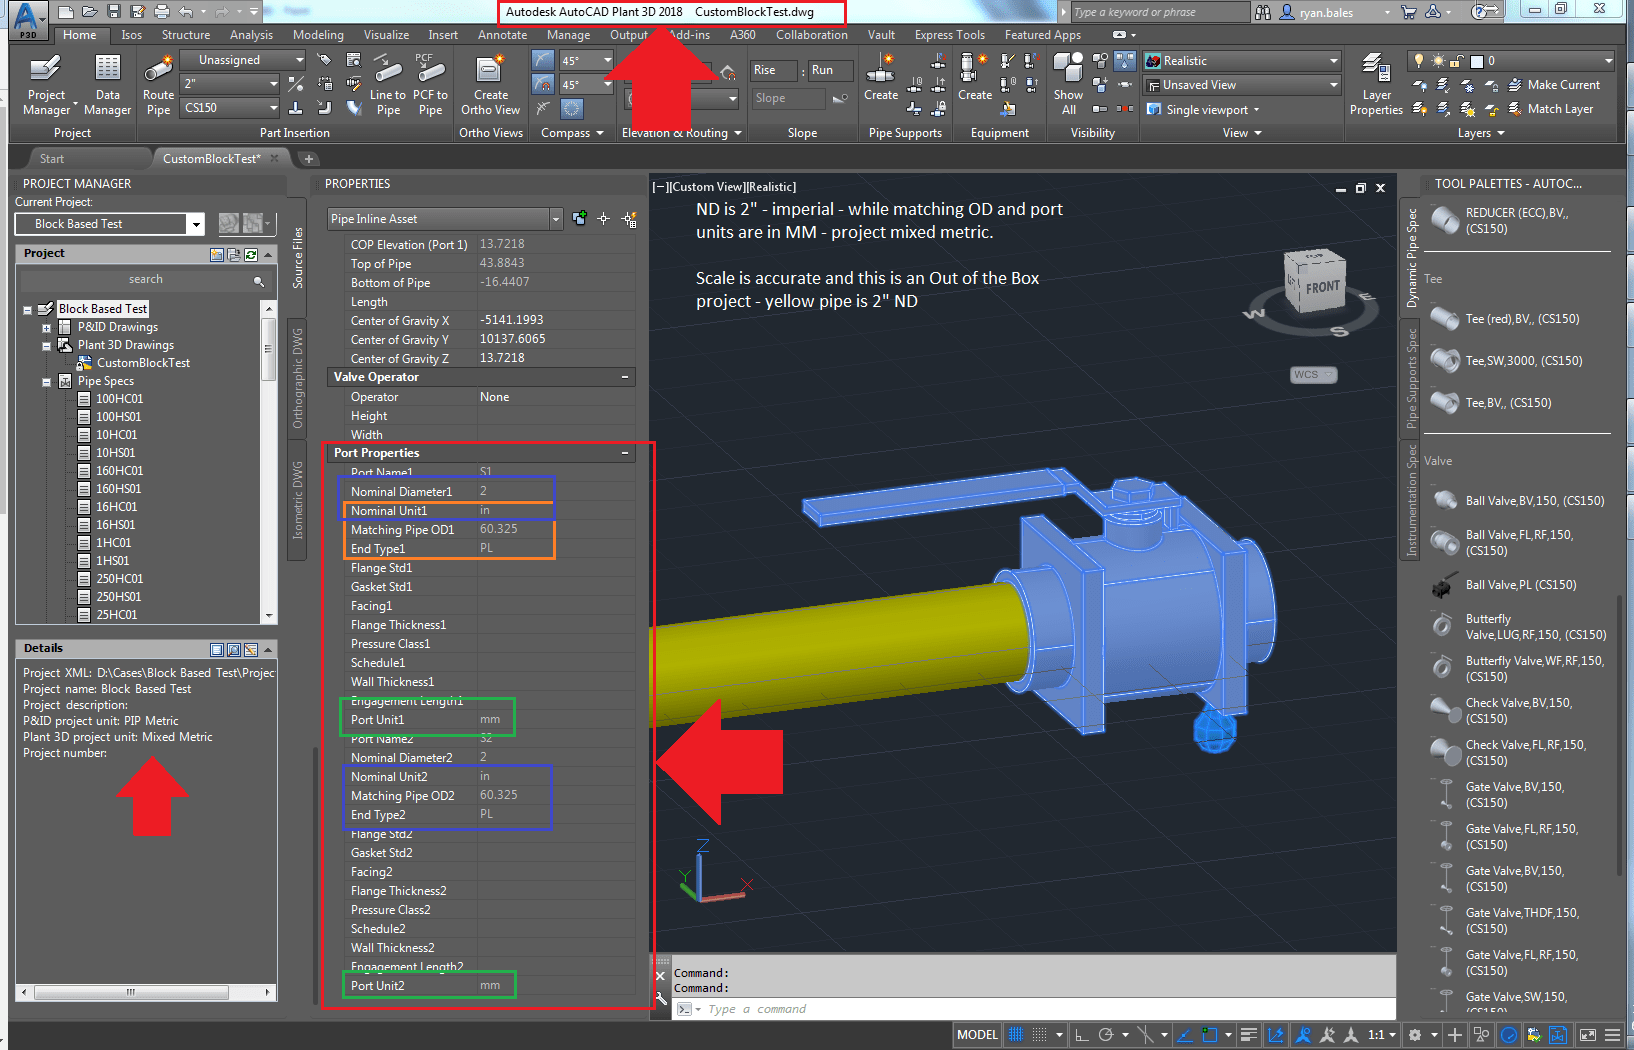Click the Select Objects icon in Properties
Image resolution: width=1634 pixels, height=1050 pixels.
coord(603,219)
